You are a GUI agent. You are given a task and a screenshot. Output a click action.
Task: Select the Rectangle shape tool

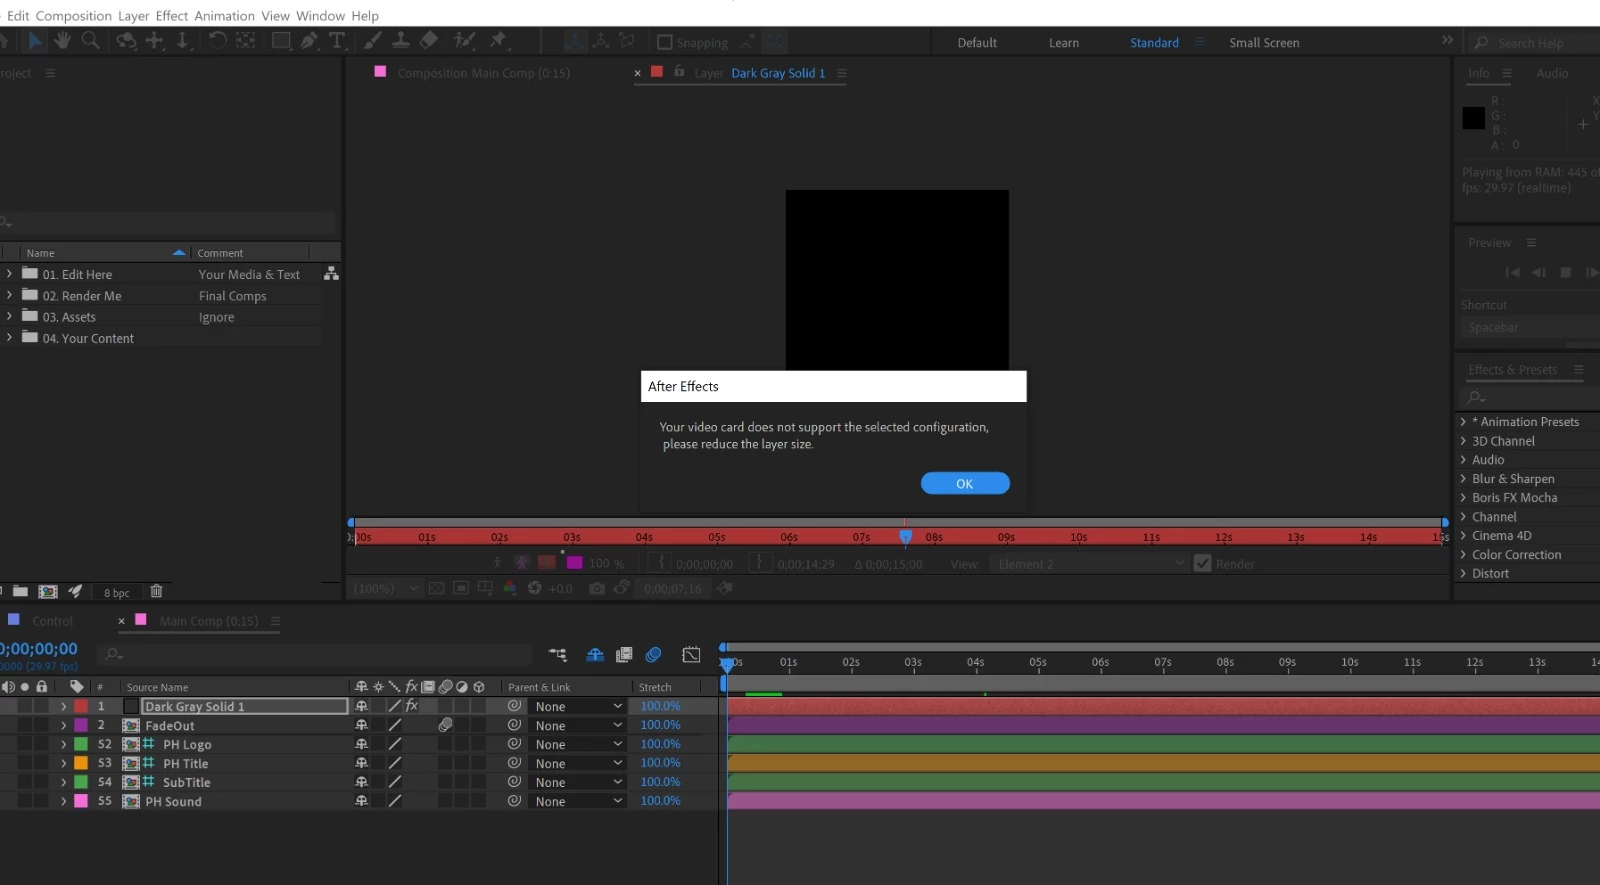[282, 41]
